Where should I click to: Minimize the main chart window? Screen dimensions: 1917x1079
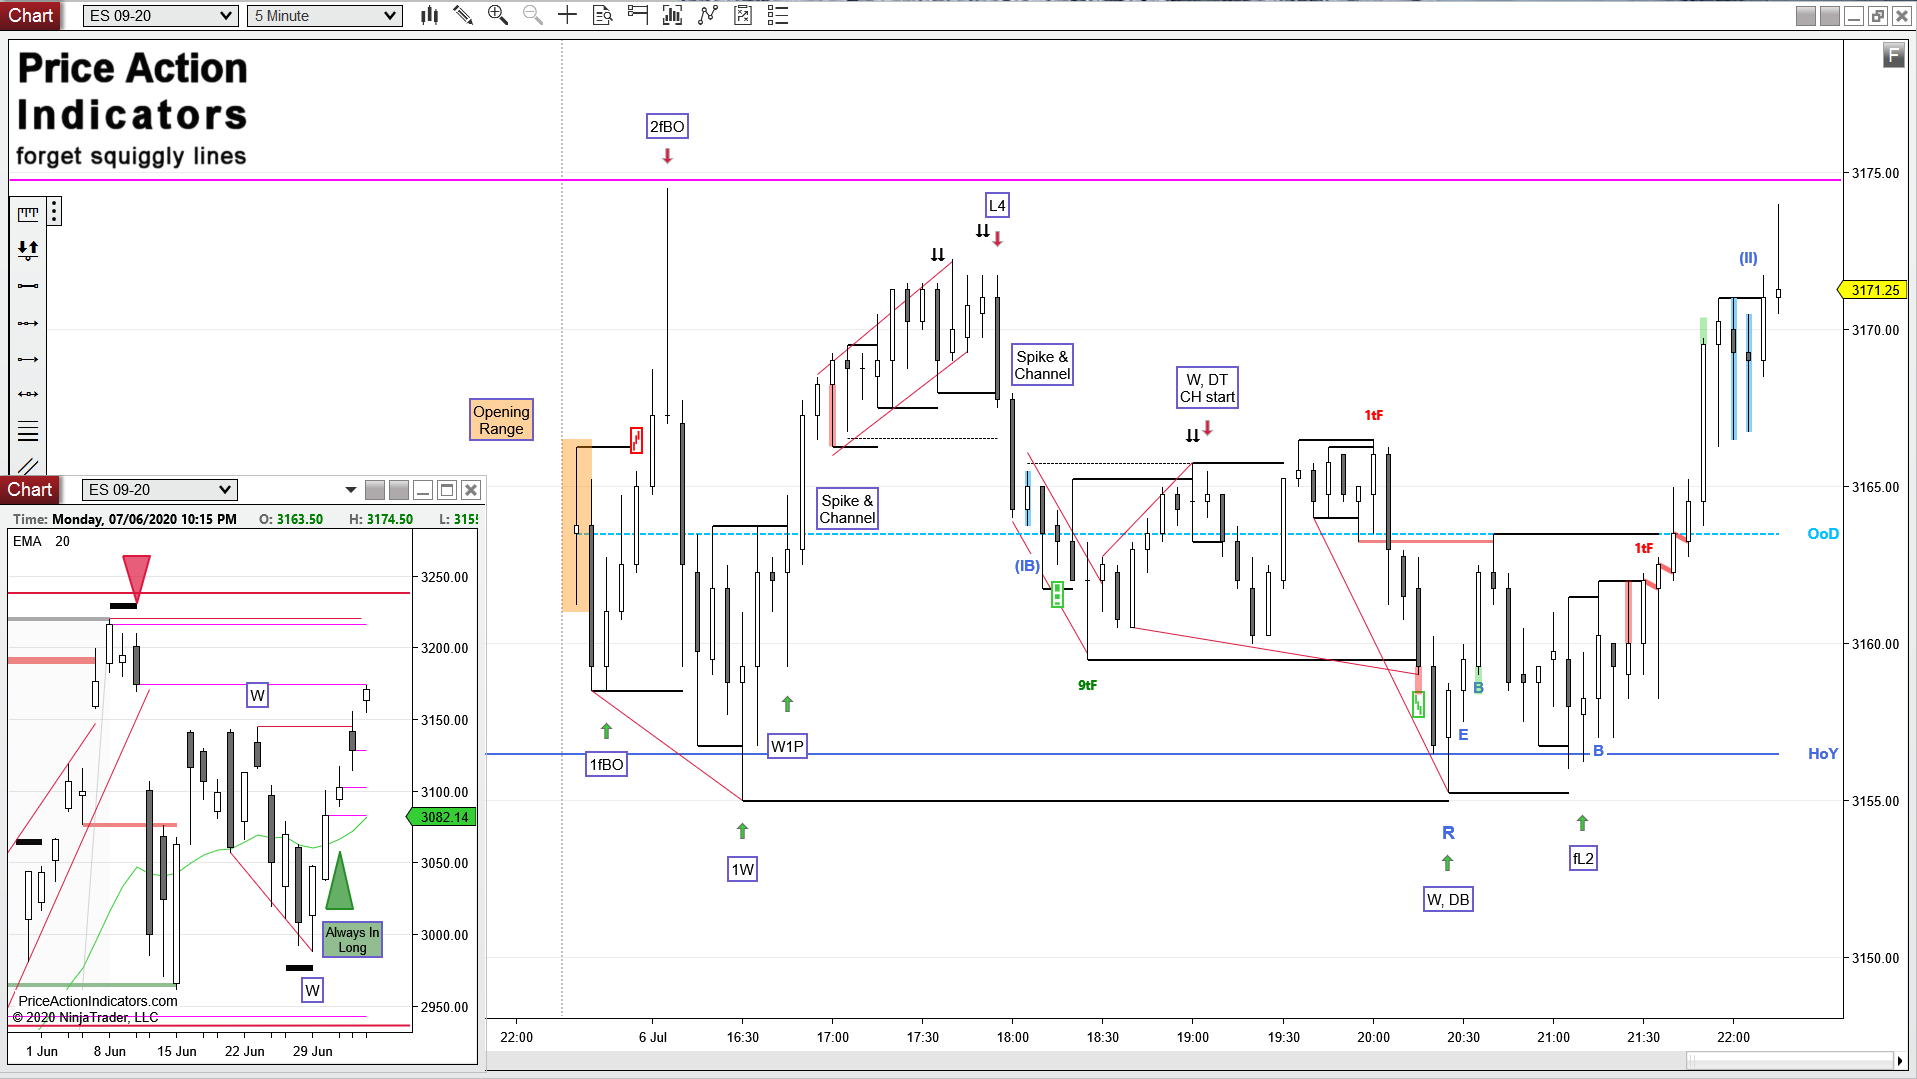(1853, 15)
